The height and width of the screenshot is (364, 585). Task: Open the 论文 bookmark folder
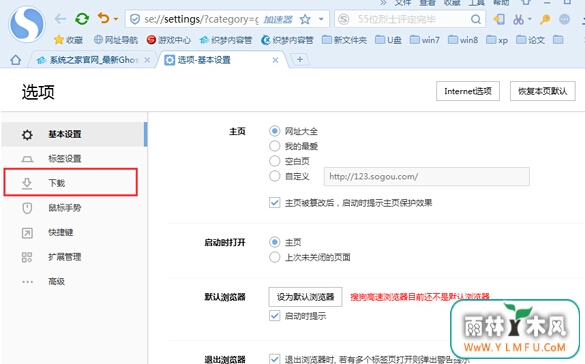tap(531, 40)
